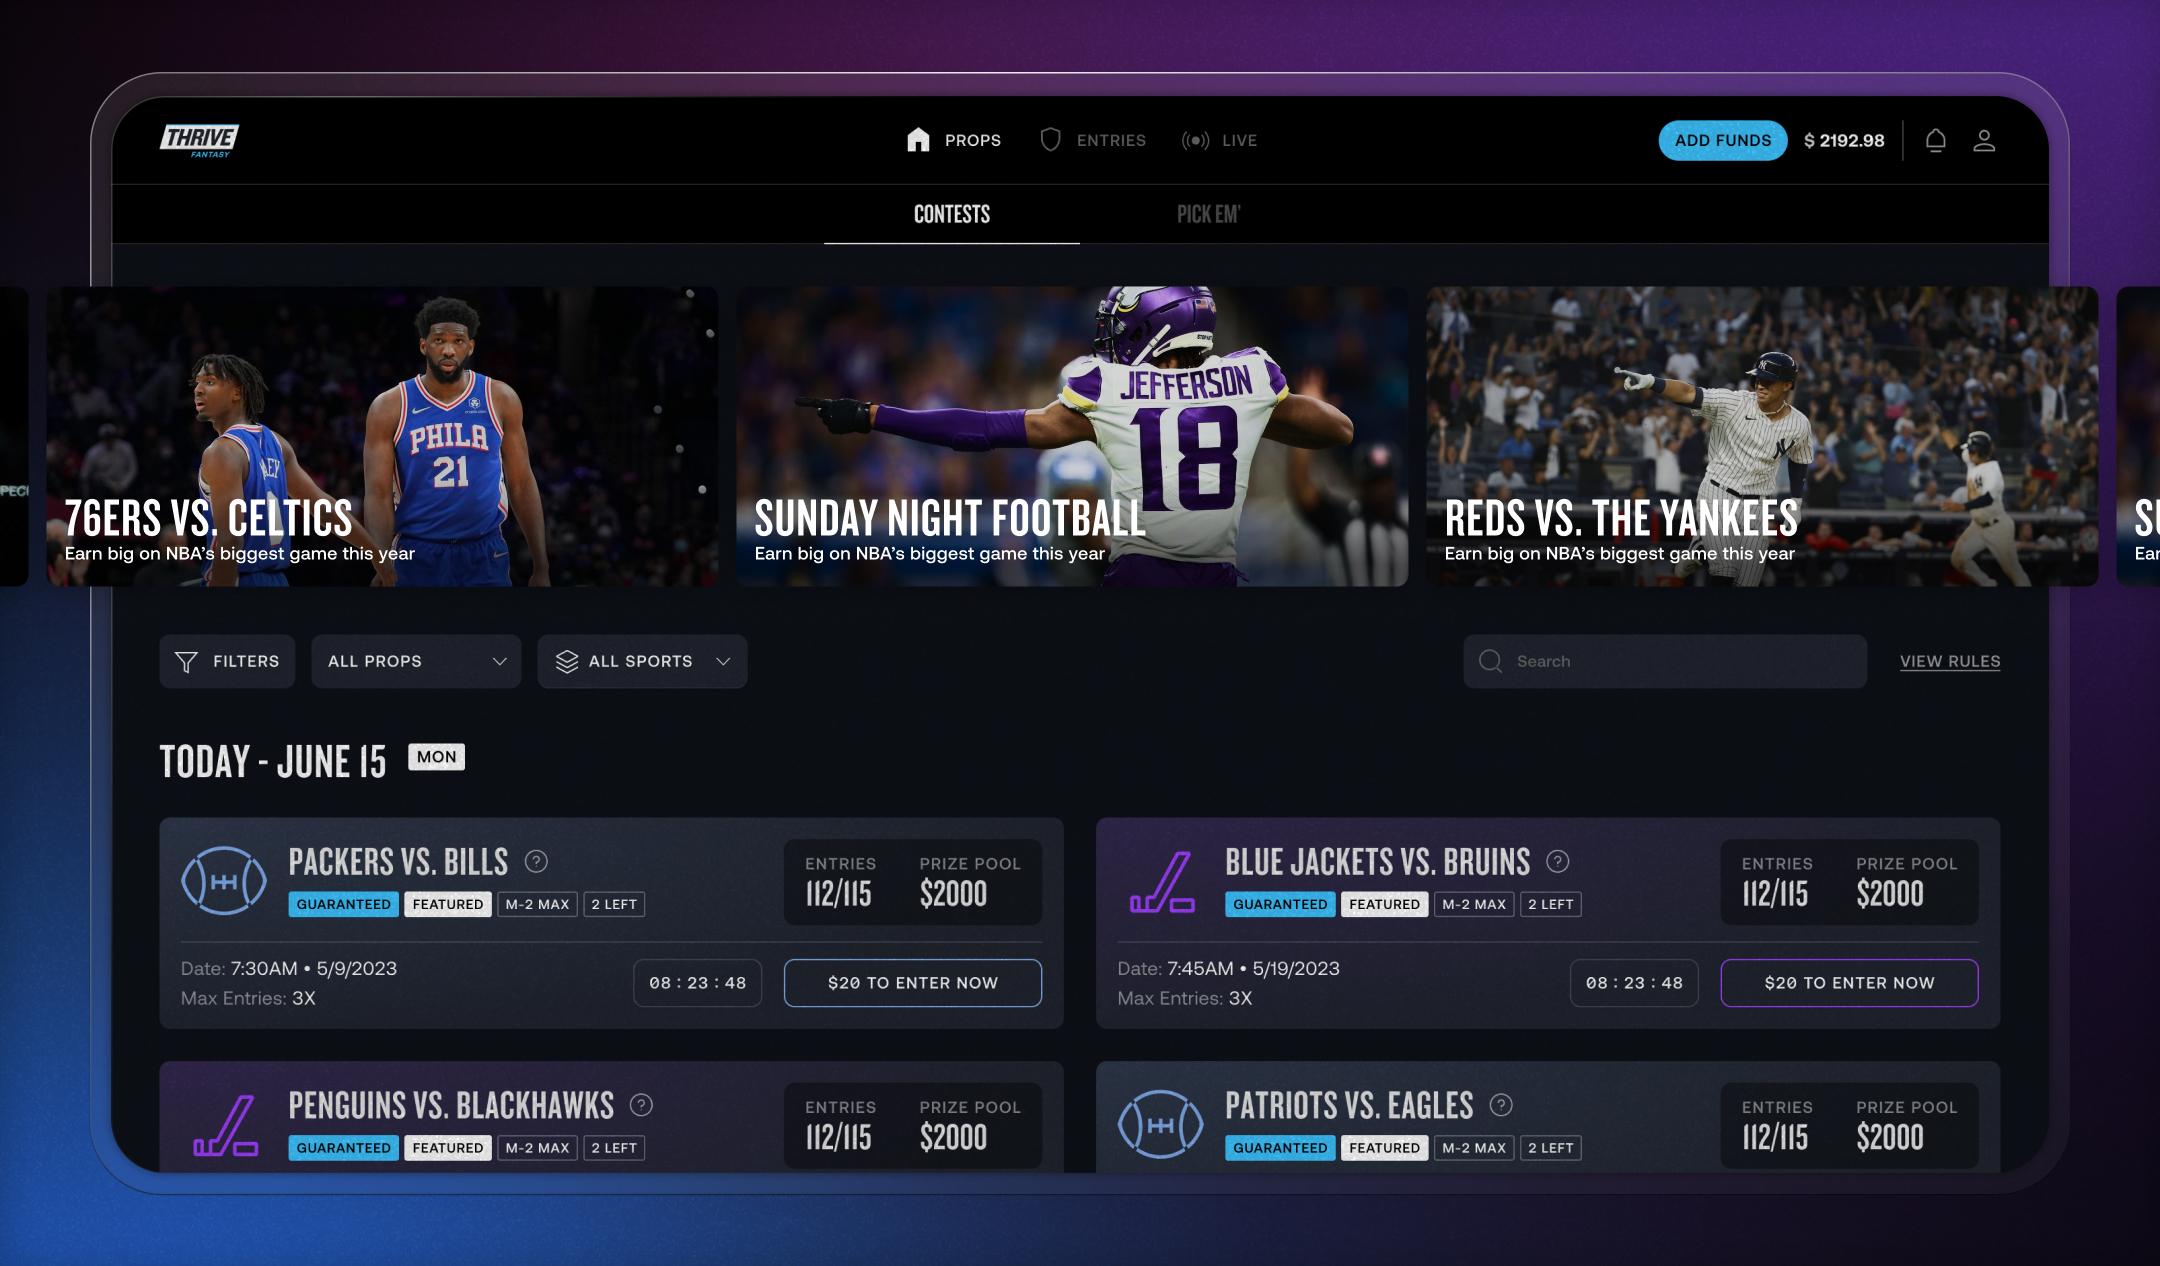
Task: Click the football icon on Patriots vs. Eagles
Action: tap(1160, 1125)
